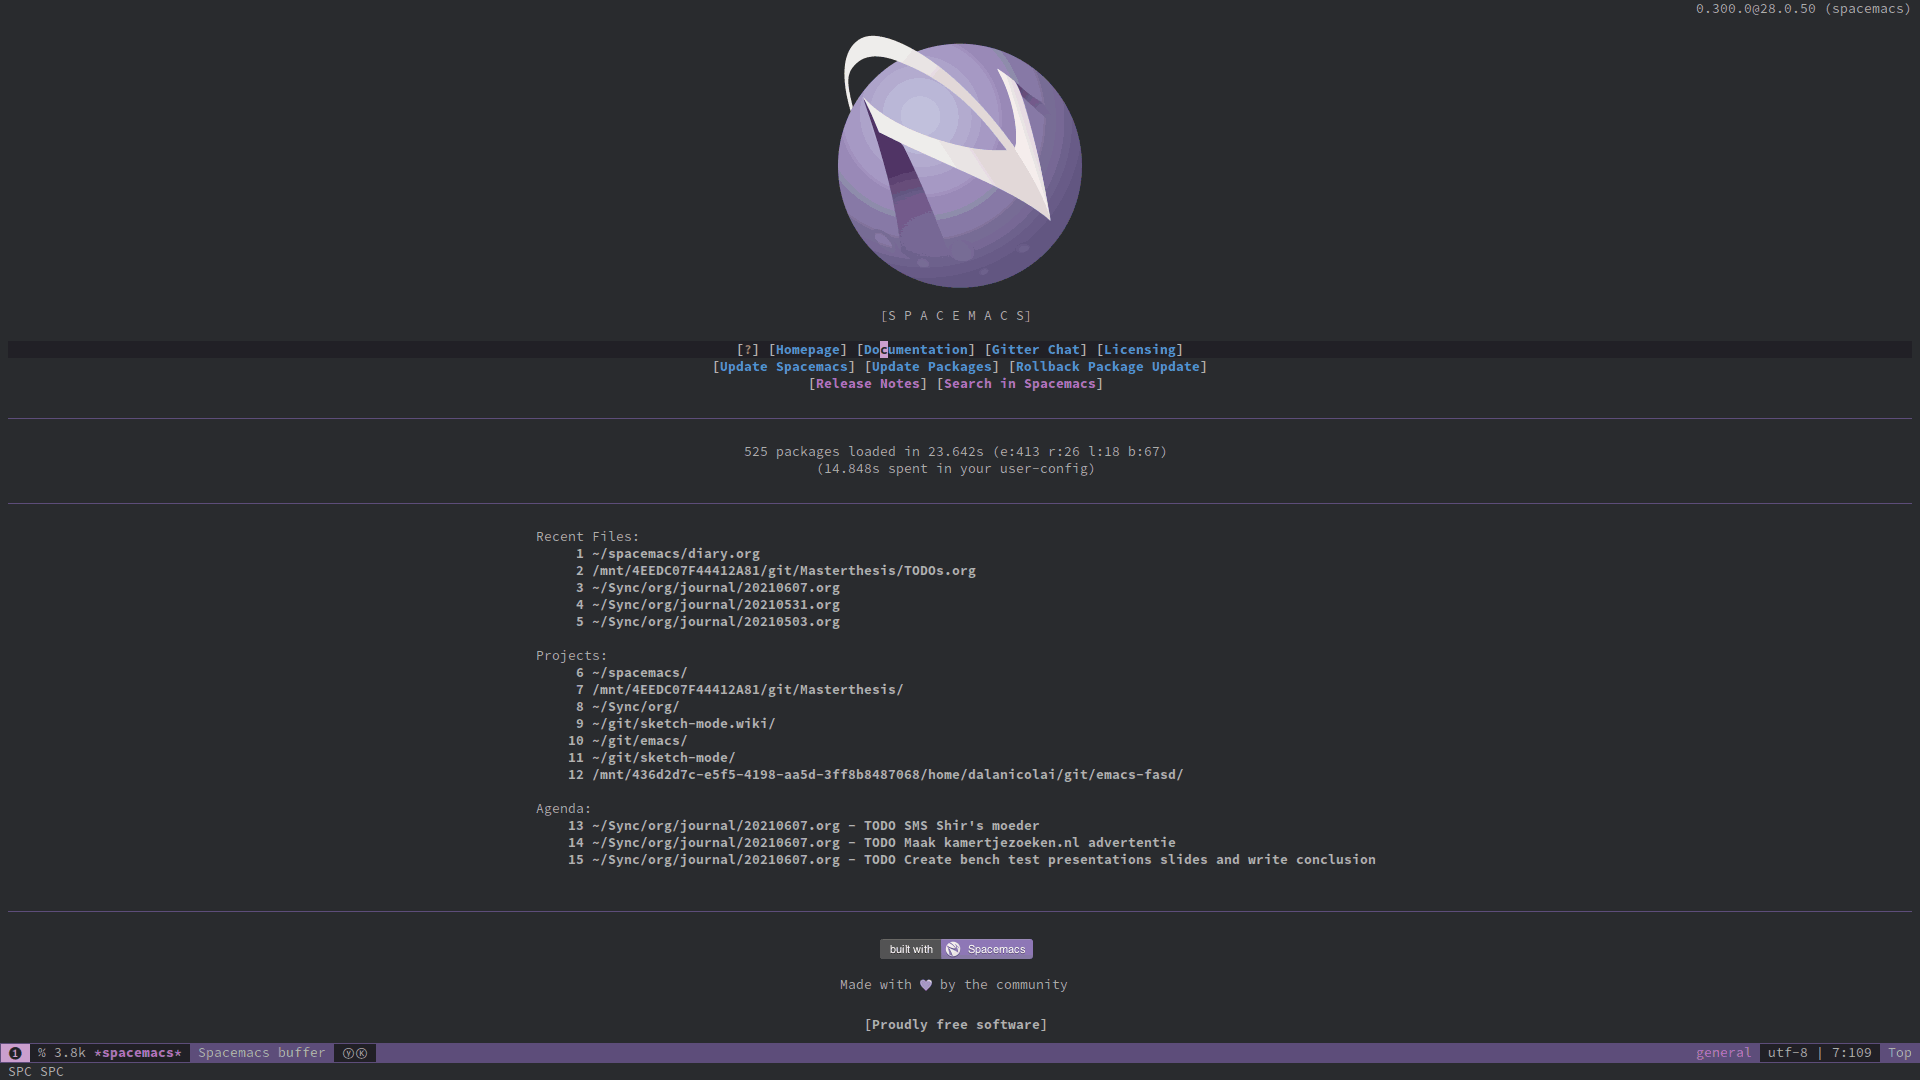Open project ~/spacemacs/

640,673
